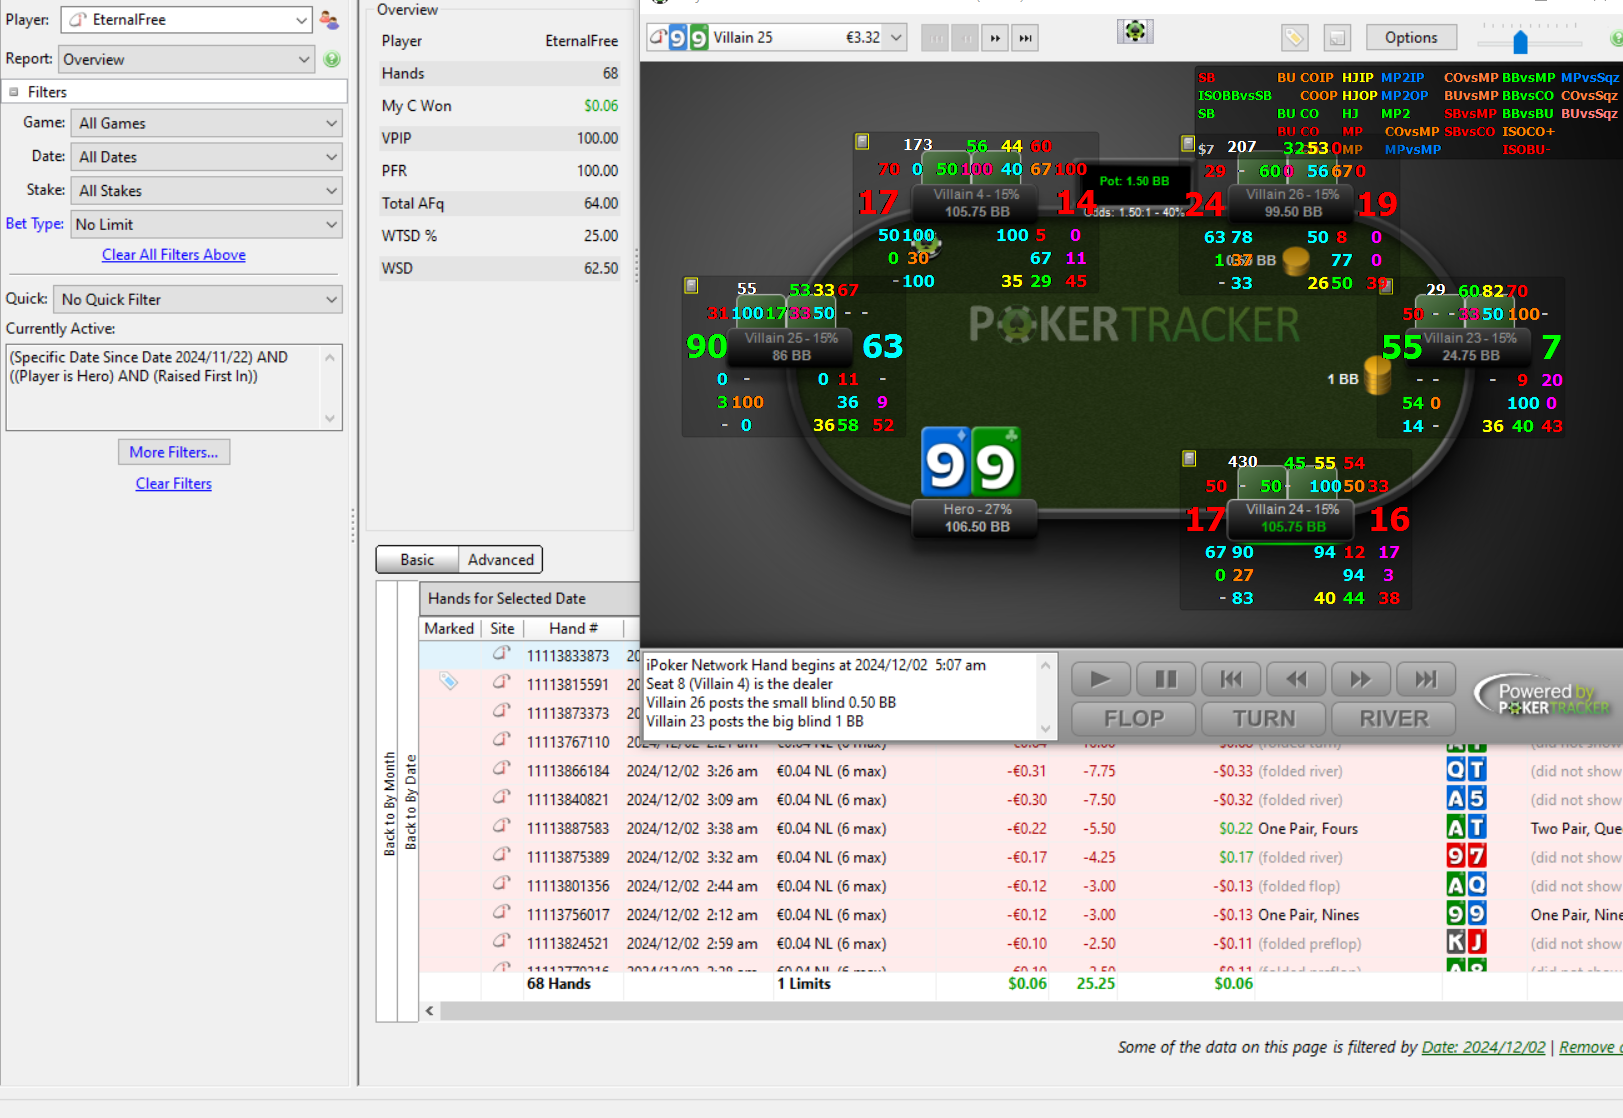The image size is (1623, 1118).
Task: Jump to the end of the hand
Action: point(1425,679)
